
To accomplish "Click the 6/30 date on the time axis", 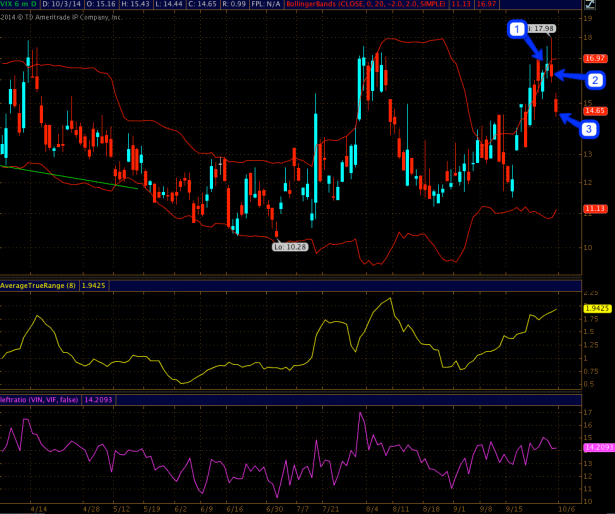I will coord(272,507).
